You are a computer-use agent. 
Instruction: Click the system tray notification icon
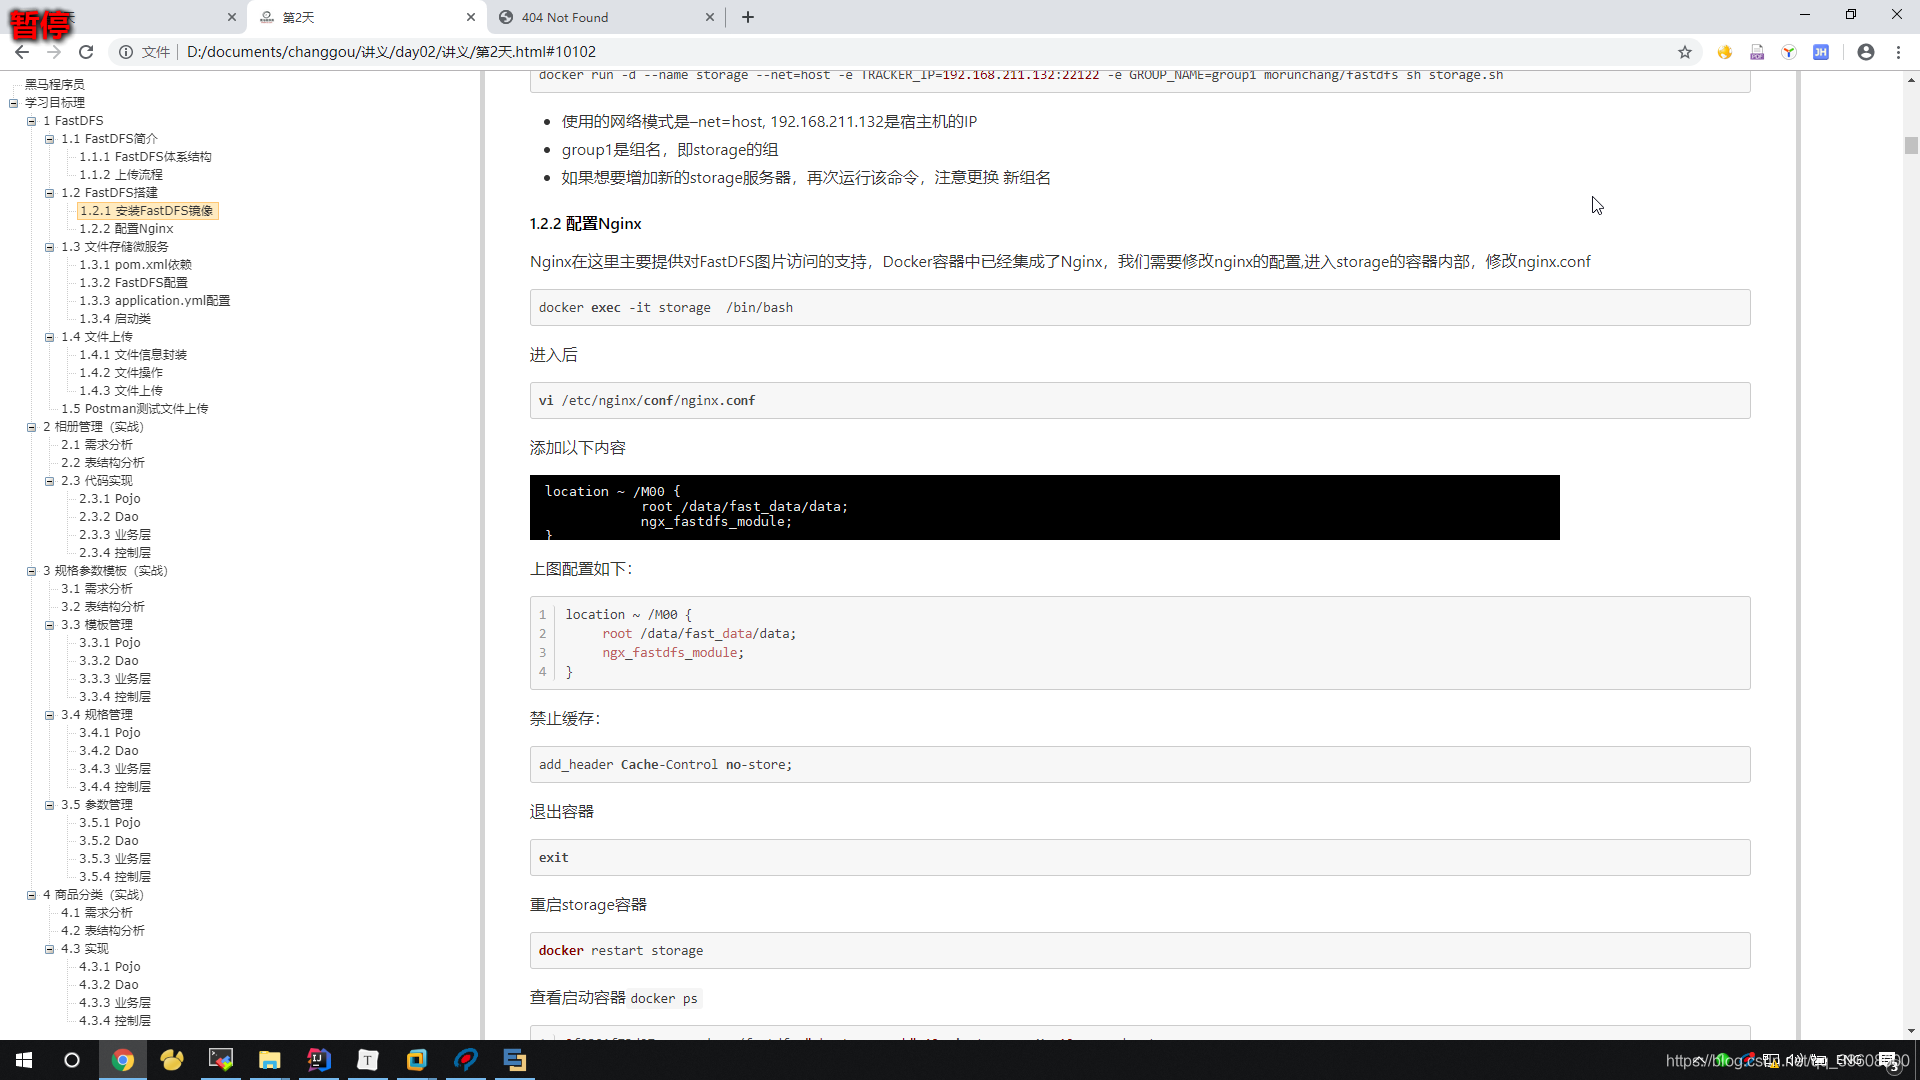[x=1889, y=1061]
